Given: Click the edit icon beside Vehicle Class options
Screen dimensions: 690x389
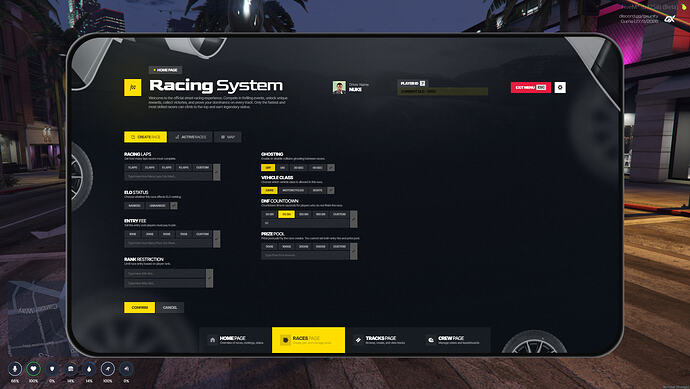Looking at the screenshot, I should pyautogui.click(x=331, y=190).
